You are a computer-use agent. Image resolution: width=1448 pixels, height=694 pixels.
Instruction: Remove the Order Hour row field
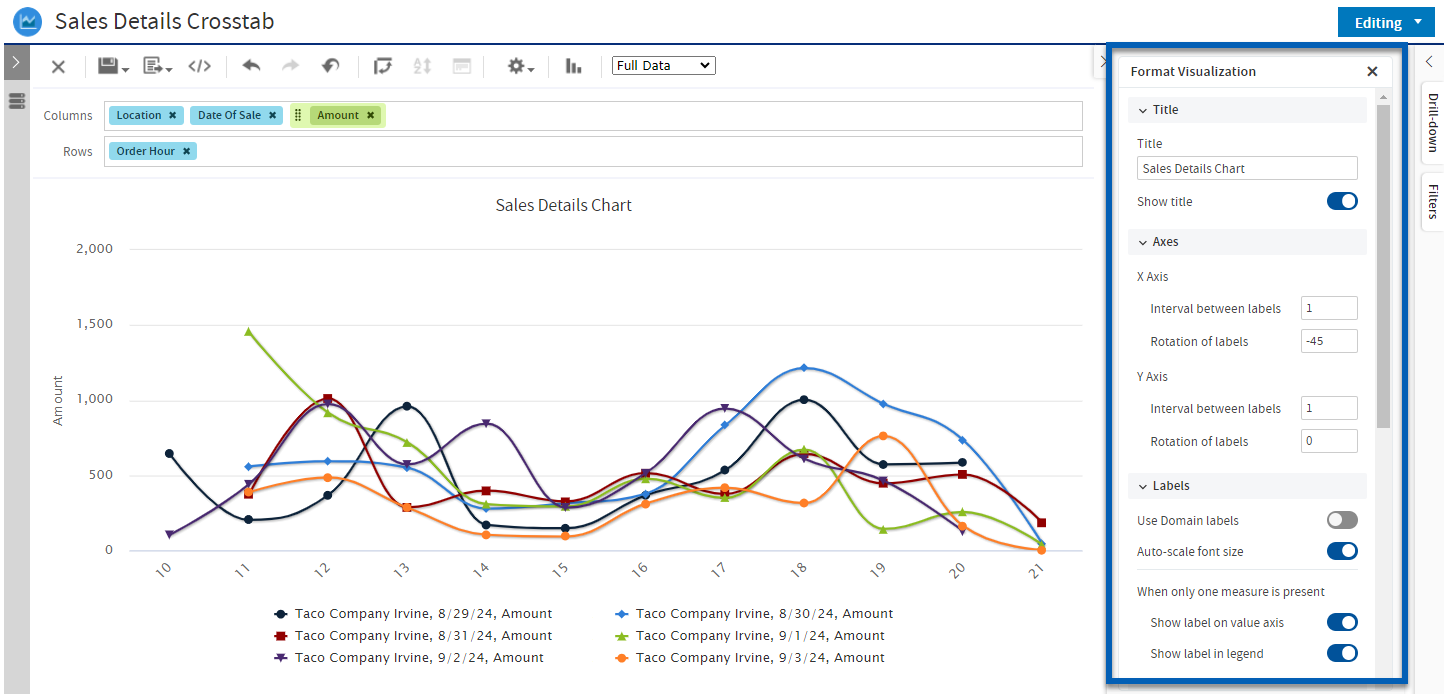pos(186,151)
